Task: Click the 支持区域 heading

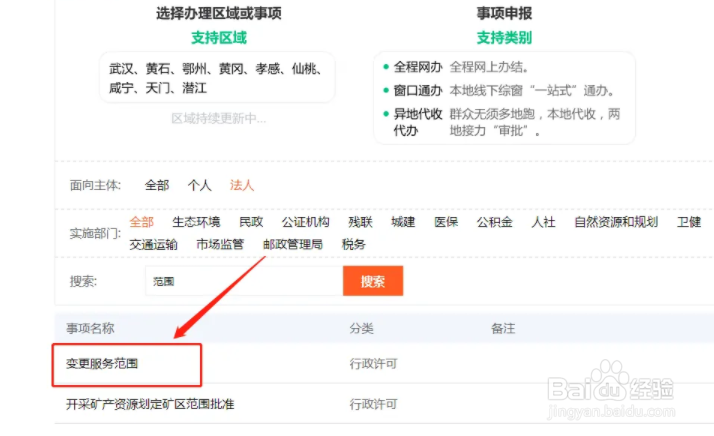Action: coord(219,37)
